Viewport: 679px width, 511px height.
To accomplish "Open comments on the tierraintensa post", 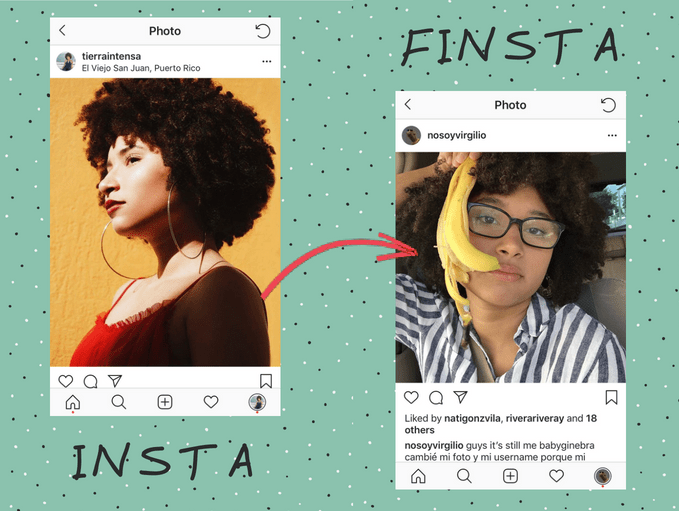I will coord(91,381).
